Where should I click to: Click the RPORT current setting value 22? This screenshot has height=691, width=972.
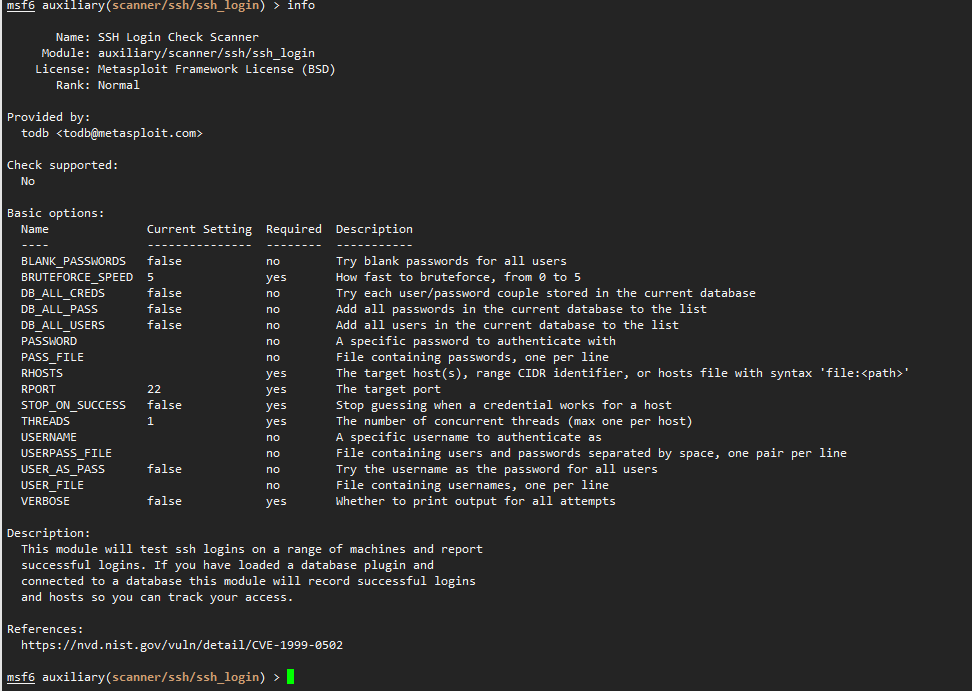pyautogui.click(x=154, y=389)
